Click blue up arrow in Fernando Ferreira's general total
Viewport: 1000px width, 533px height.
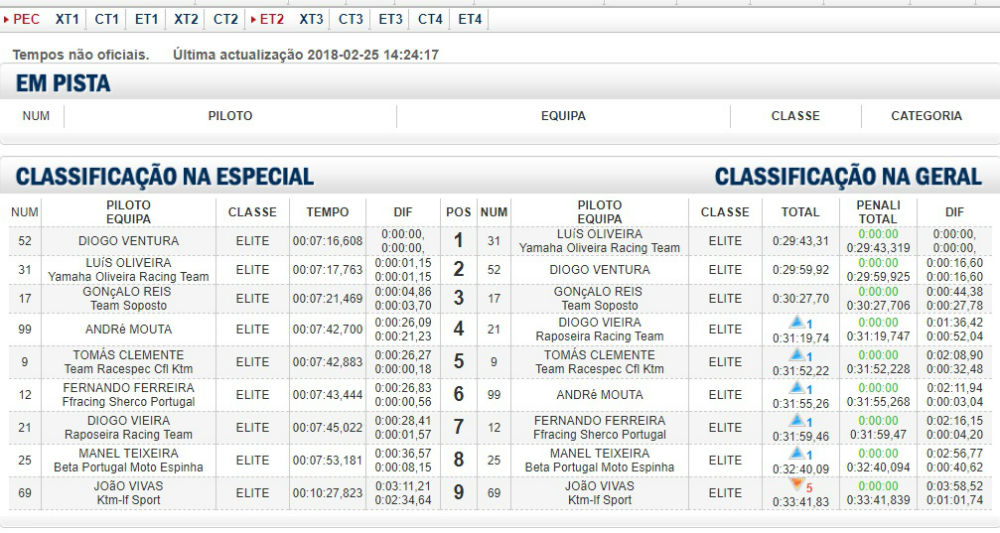tap(797, 421)
